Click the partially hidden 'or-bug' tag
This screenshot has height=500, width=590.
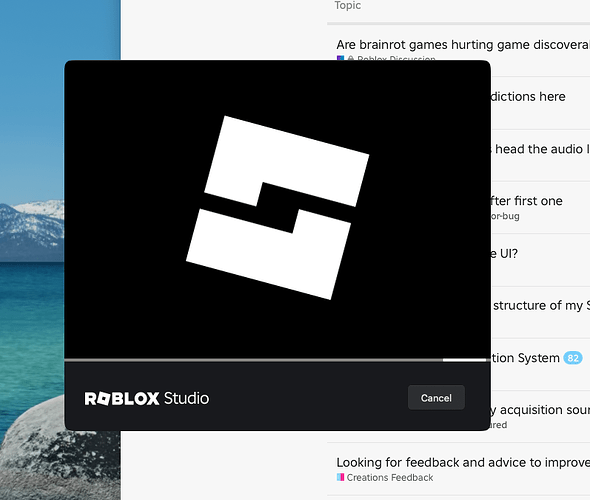pos(505,216)
